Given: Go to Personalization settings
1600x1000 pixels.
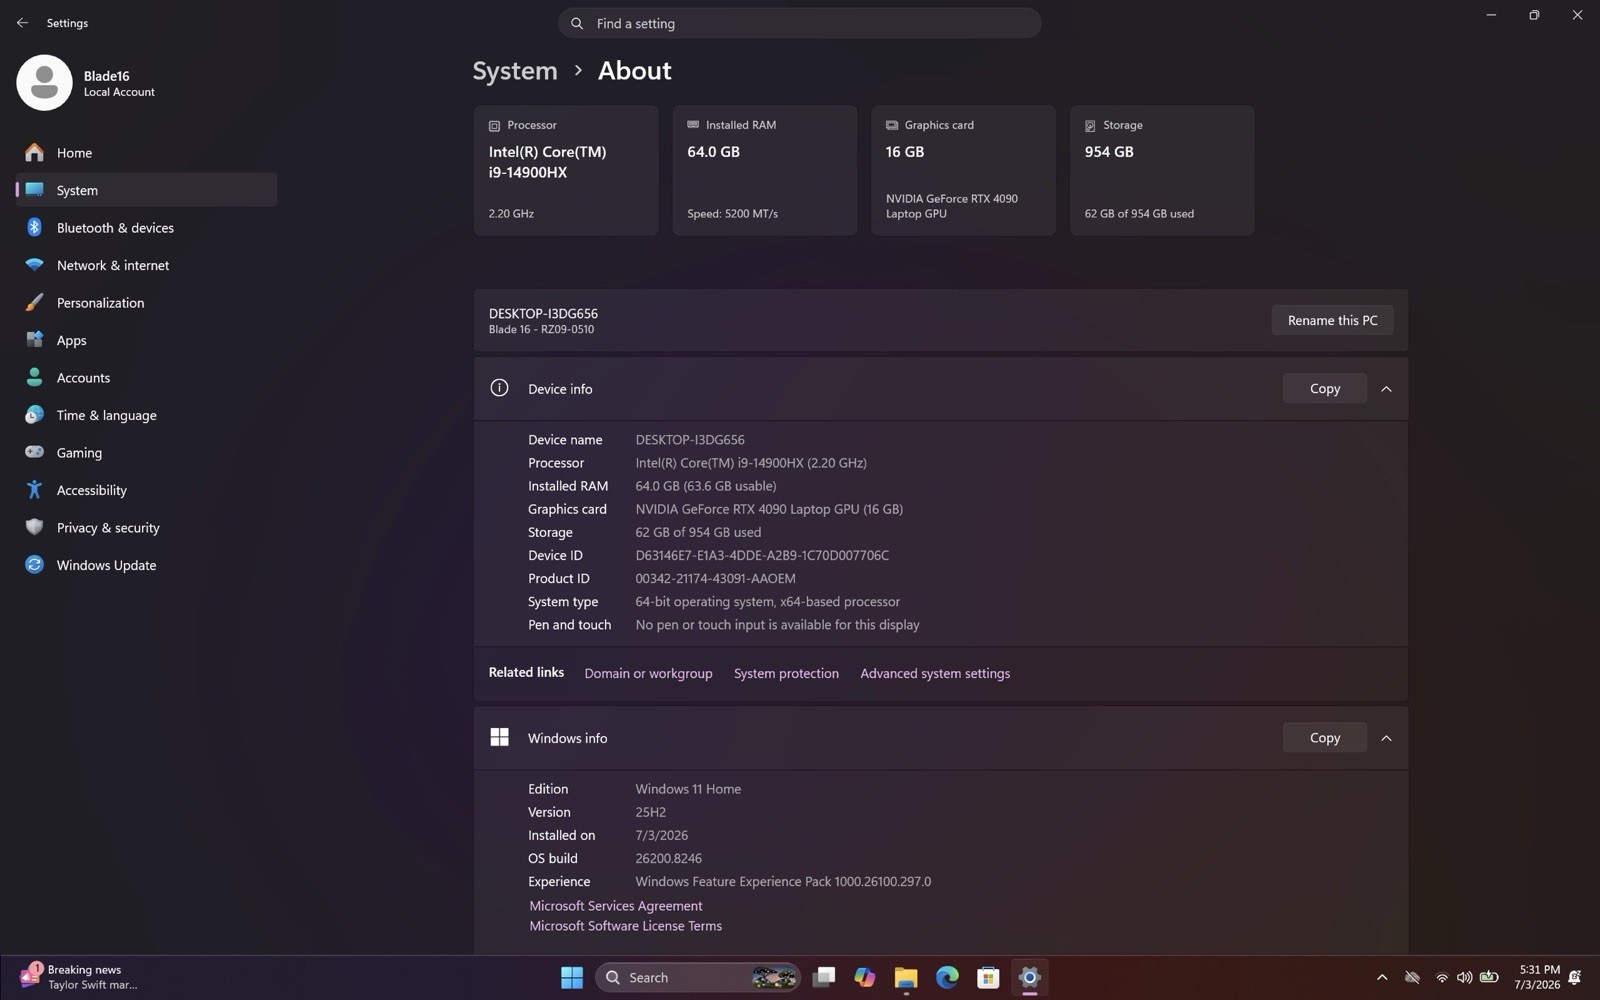Looking at the screenshot, I should tap(146, 302).
